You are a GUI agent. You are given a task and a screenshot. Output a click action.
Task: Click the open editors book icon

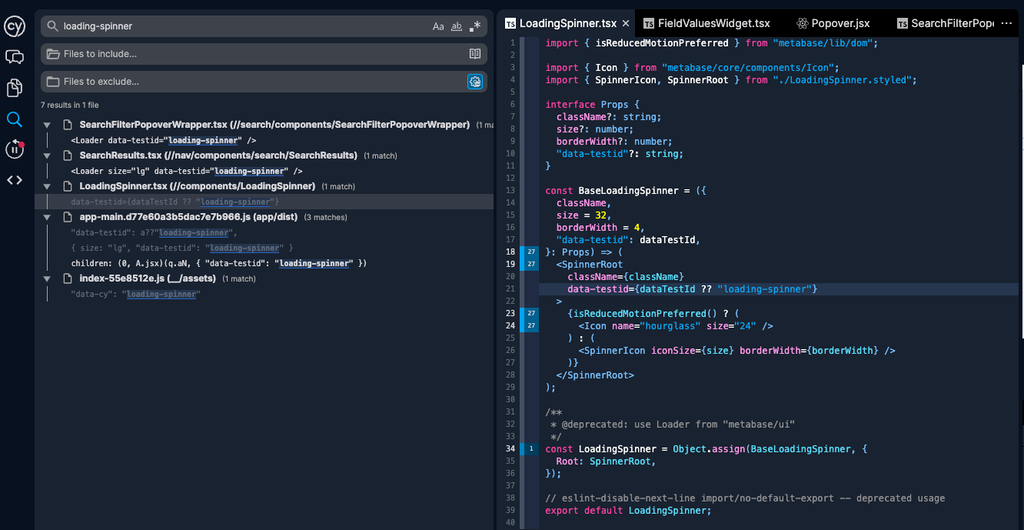click(475, 53)
